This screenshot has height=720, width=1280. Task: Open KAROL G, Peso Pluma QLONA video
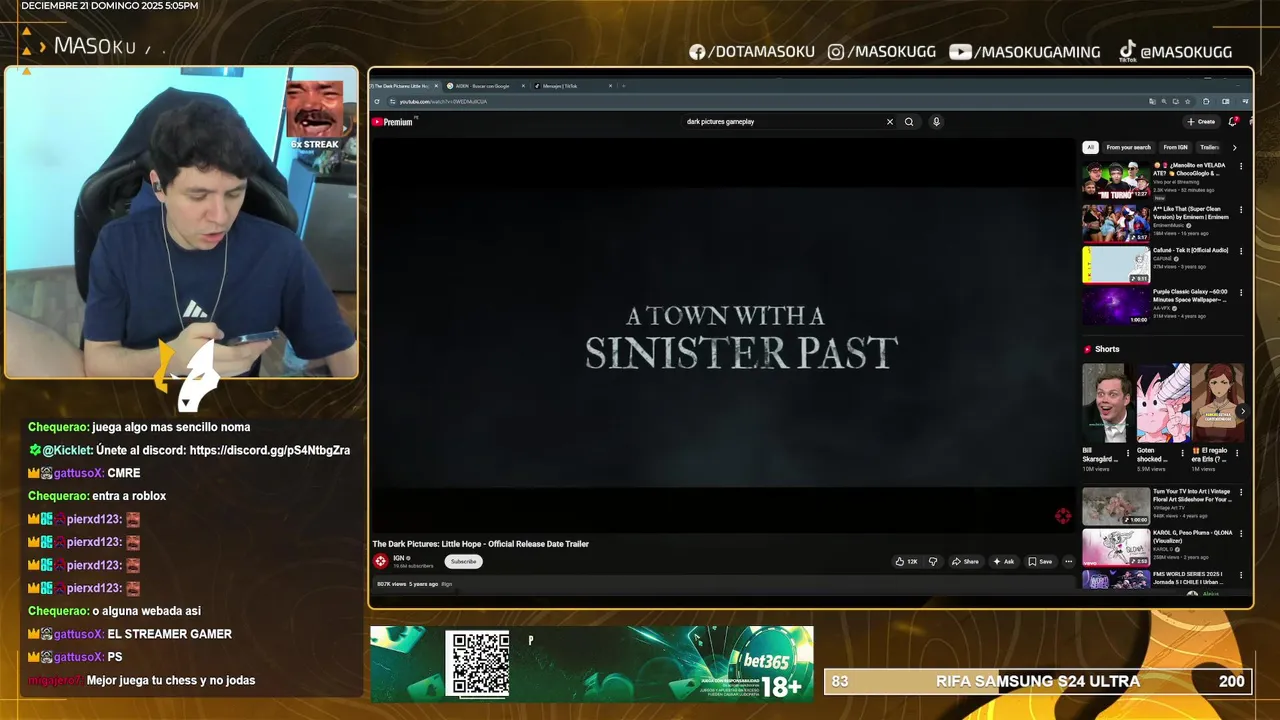(x=1115, y=548)
